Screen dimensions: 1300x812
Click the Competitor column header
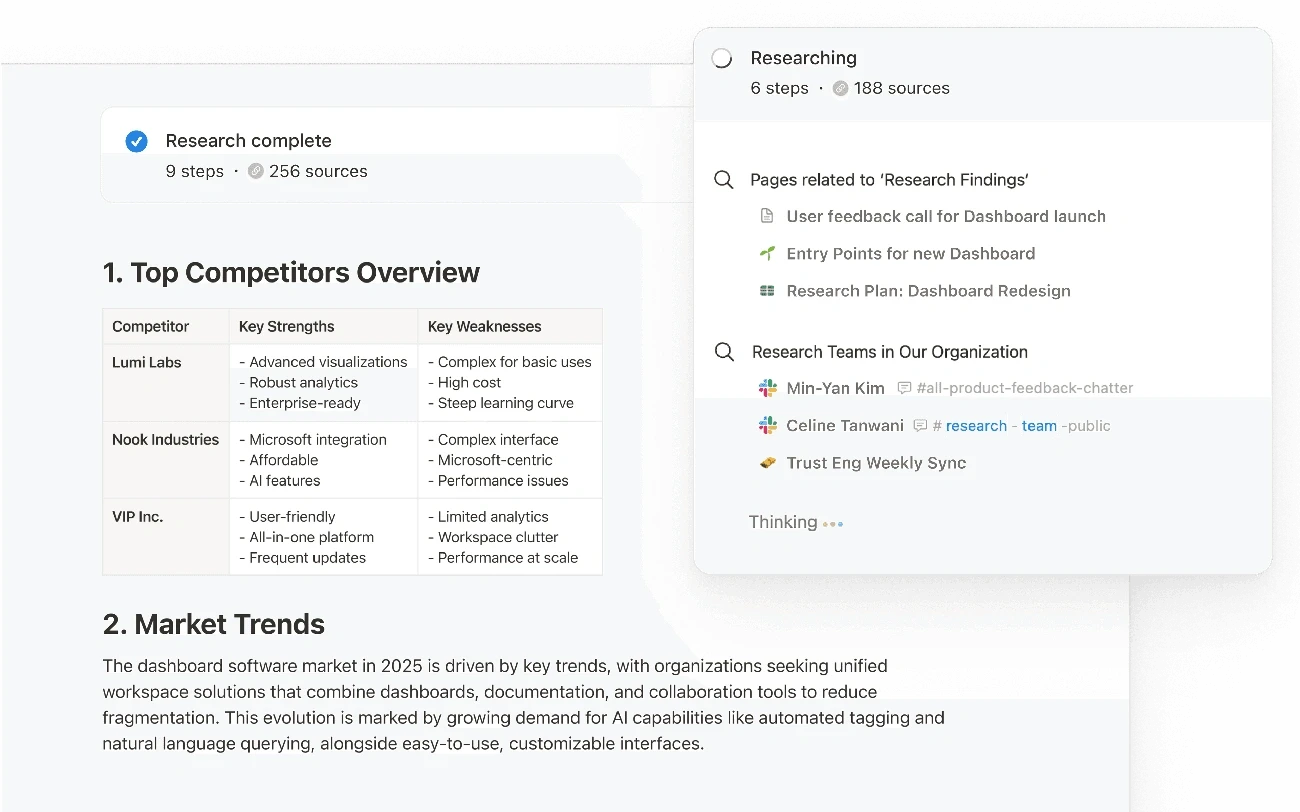click(x=150, y=326)
